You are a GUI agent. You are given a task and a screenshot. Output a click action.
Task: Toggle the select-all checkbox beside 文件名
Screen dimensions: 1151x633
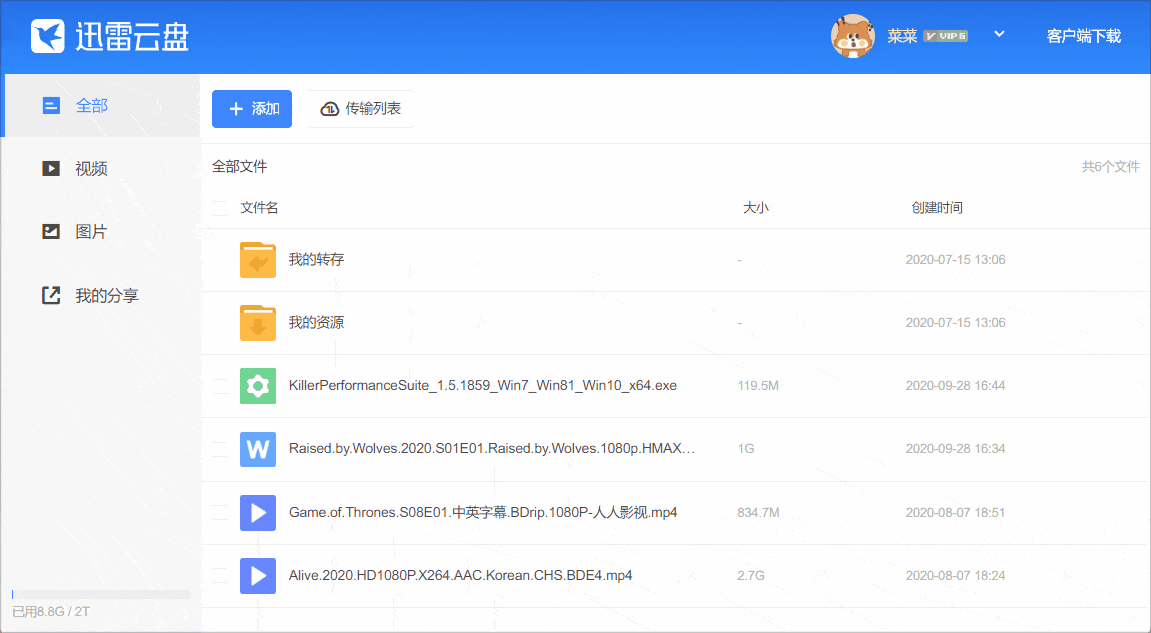pos(220,208)
